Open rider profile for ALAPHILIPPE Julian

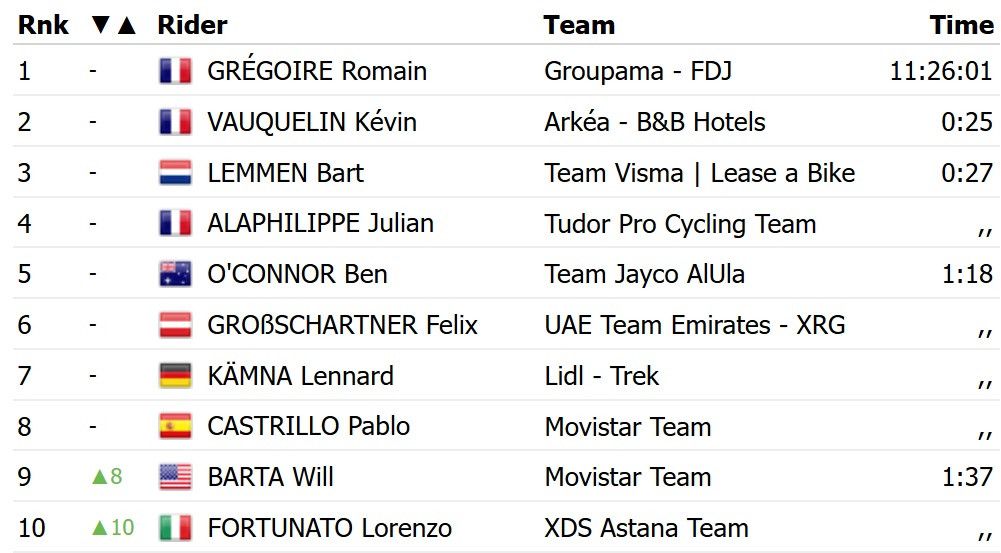pyautogui.click(x=320, y=223)
